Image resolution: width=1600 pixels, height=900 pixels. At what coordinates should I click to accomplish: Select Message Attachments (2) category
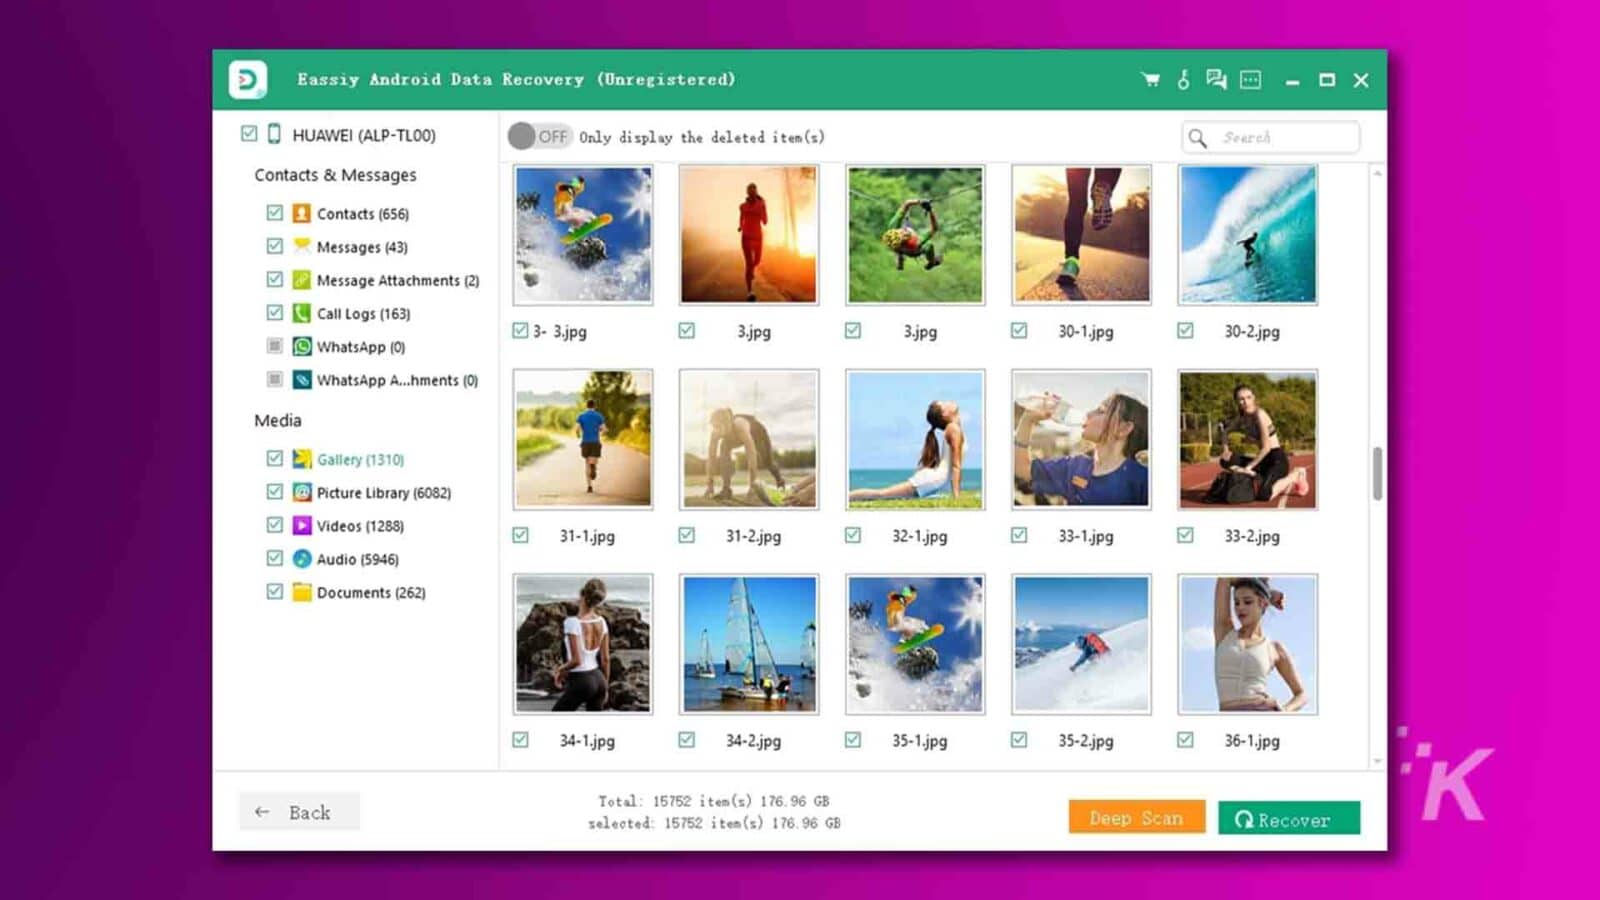coord(398,281)
